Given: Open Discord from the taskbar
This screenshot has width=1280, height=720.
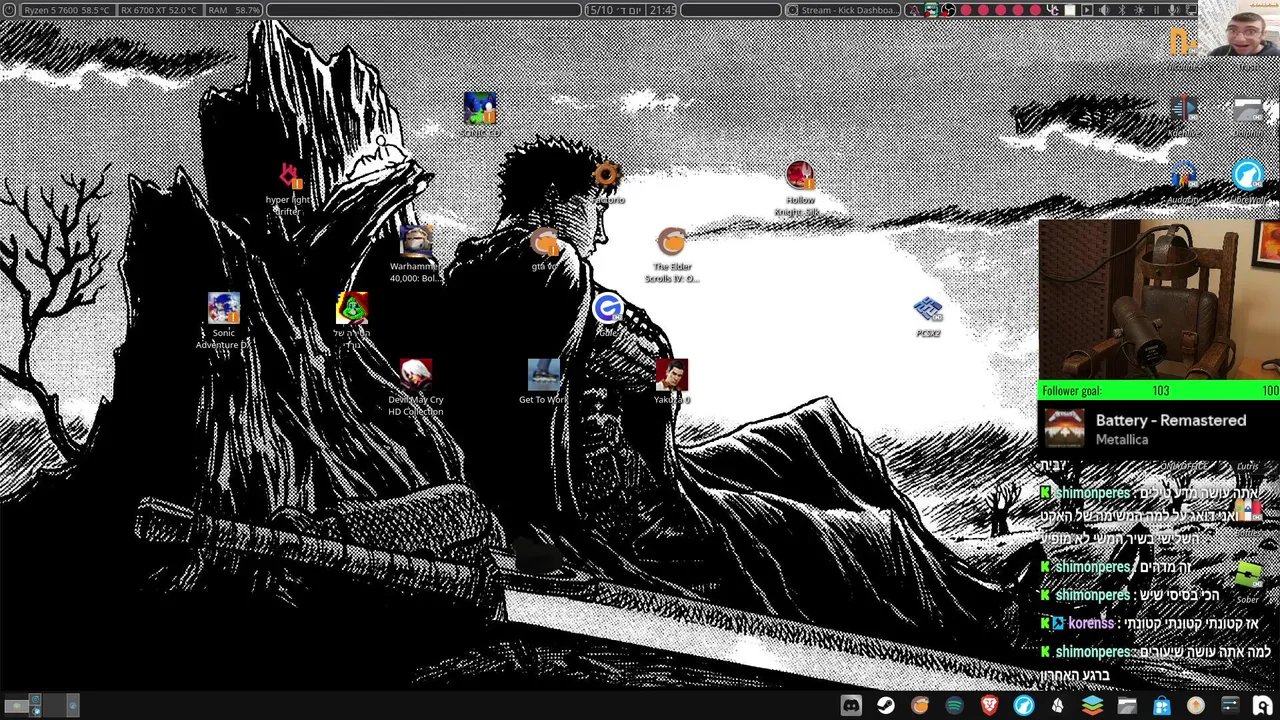Looking at the screenshot, I should [x=851, y=705].
